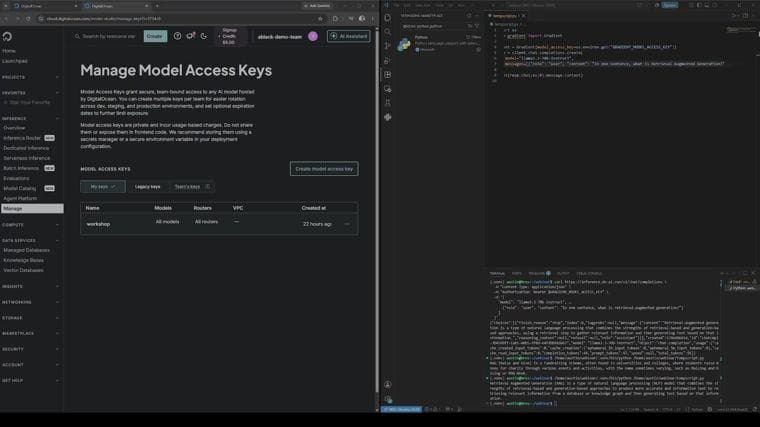760x427 pixels.
Task: Open the actions menu for the workshop key
Action: 347,224
